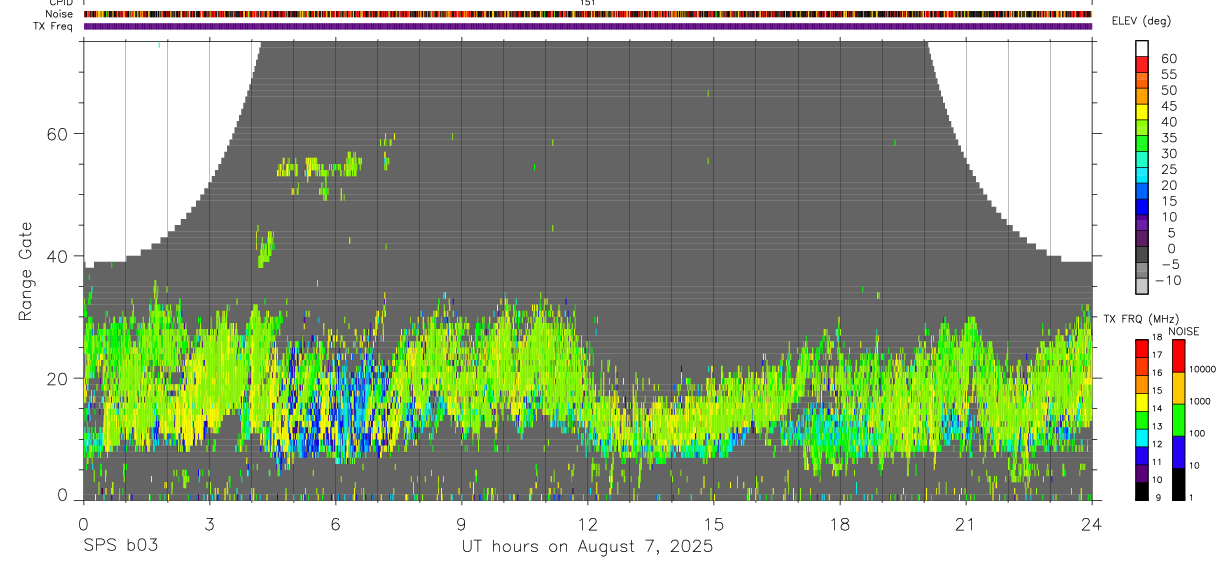Viewport: 1228px width, 567px height.
Task: Click the 1000 label on NOISE colorbar
Action: point(1200,401)
